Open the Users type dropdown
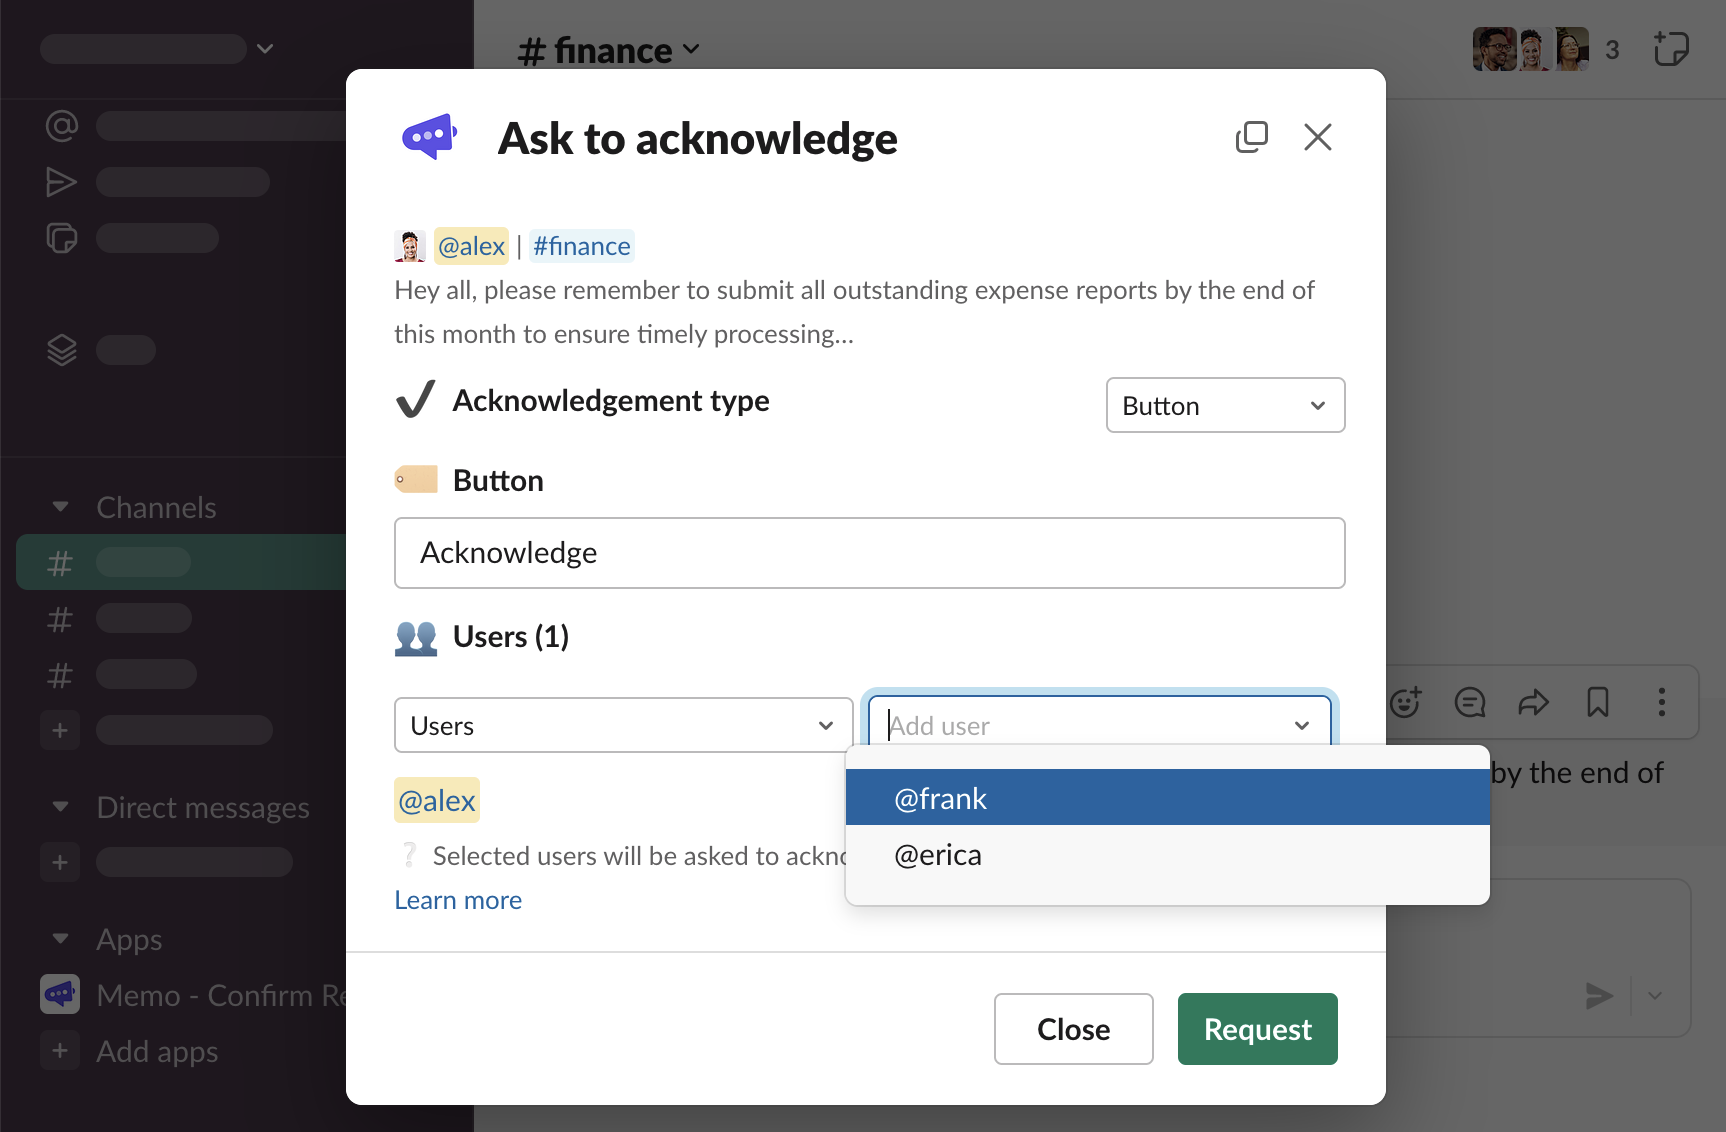The width and height of the screenshot is (1726, 1132). coord(623,725)
